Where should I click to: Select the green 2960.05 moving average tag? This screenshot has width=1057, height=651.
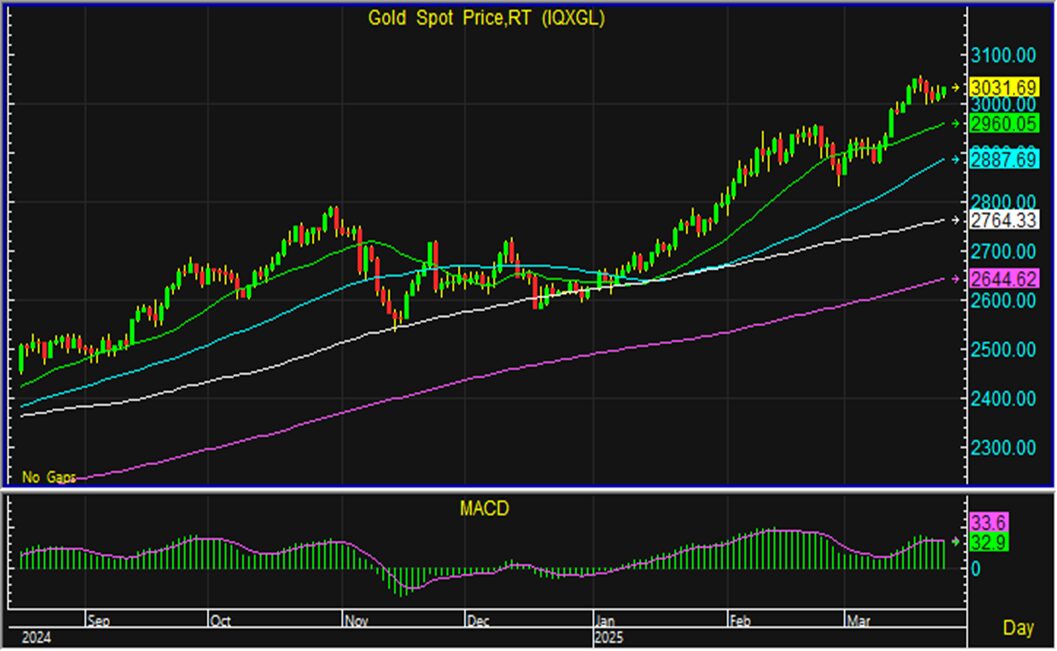1003,124
